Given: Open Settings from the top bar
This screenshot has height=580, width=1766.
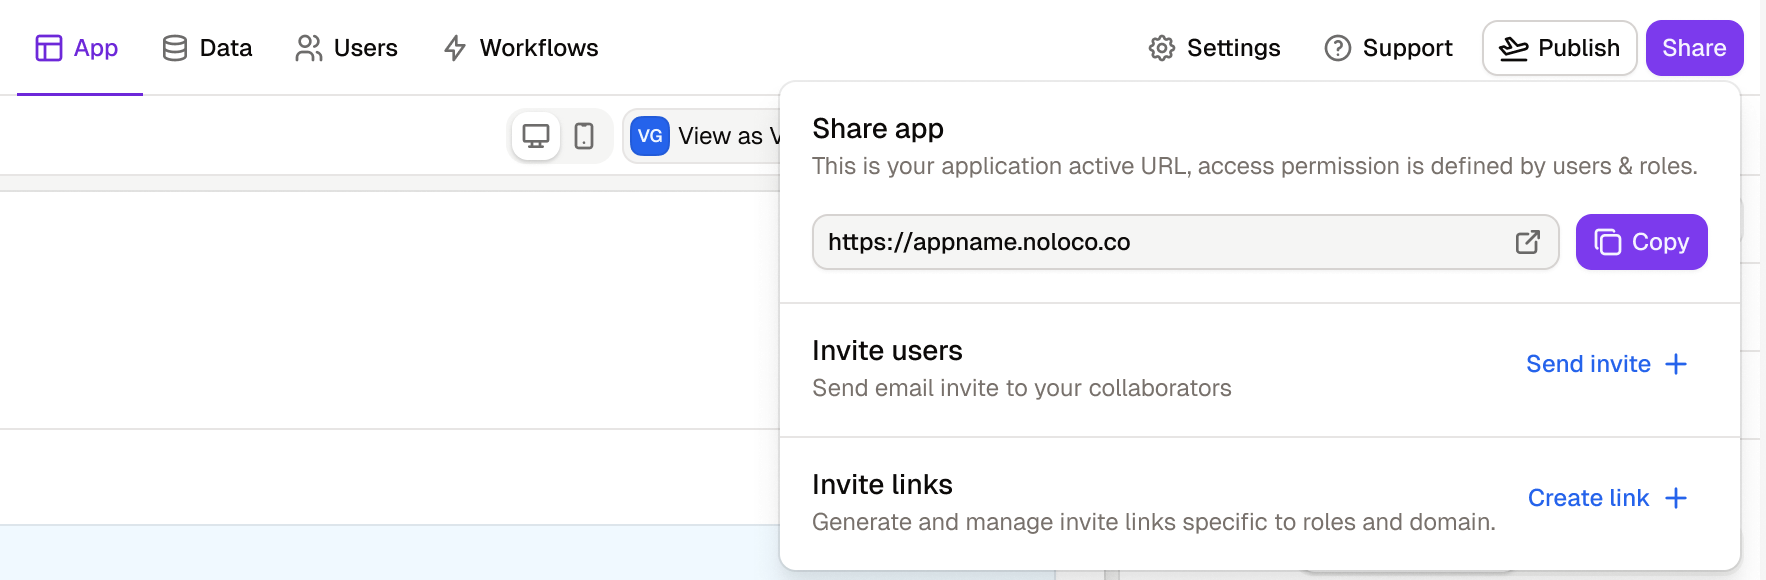Looking at the screenshot, I should 1214,48.
